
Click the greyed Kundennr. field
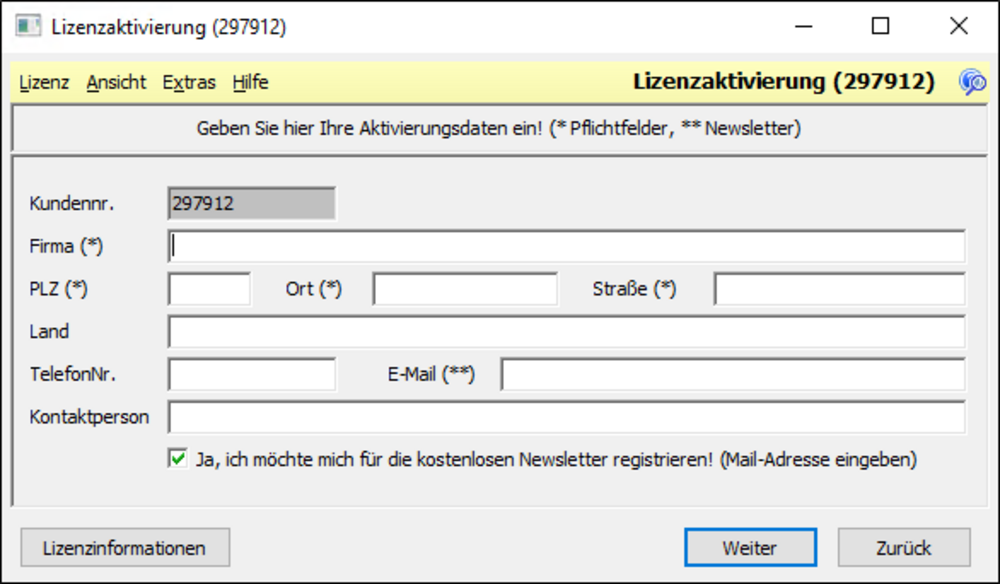[x=252, y=203]
